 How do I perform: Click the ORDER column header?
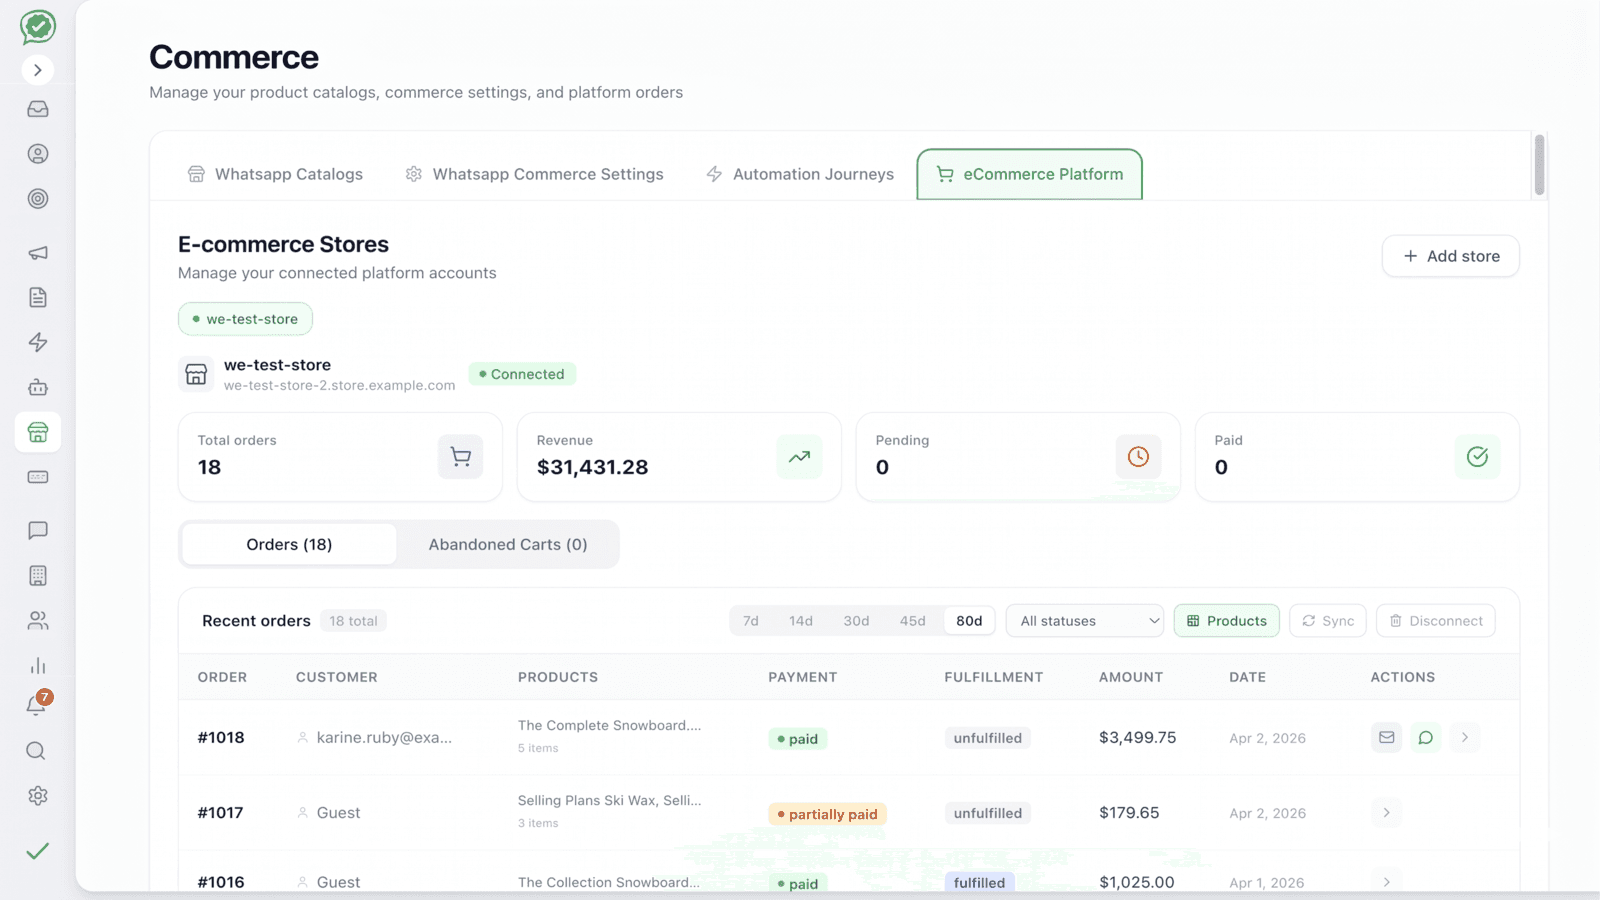point(222,677)
